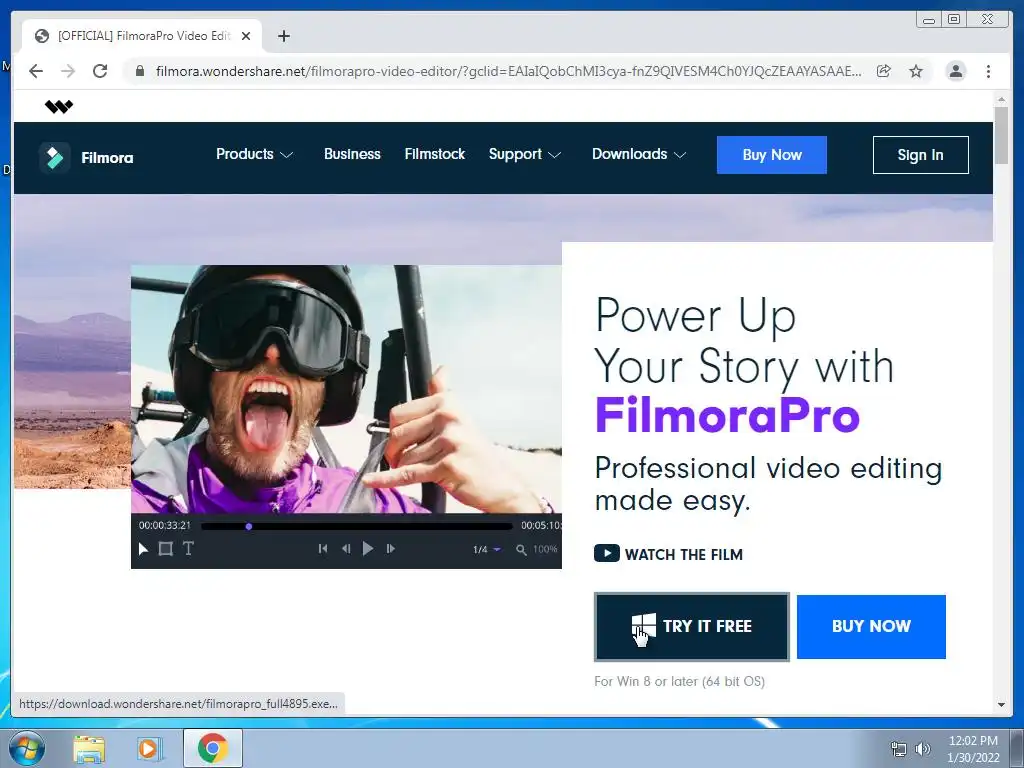Step forward one frame in the player

390,549
